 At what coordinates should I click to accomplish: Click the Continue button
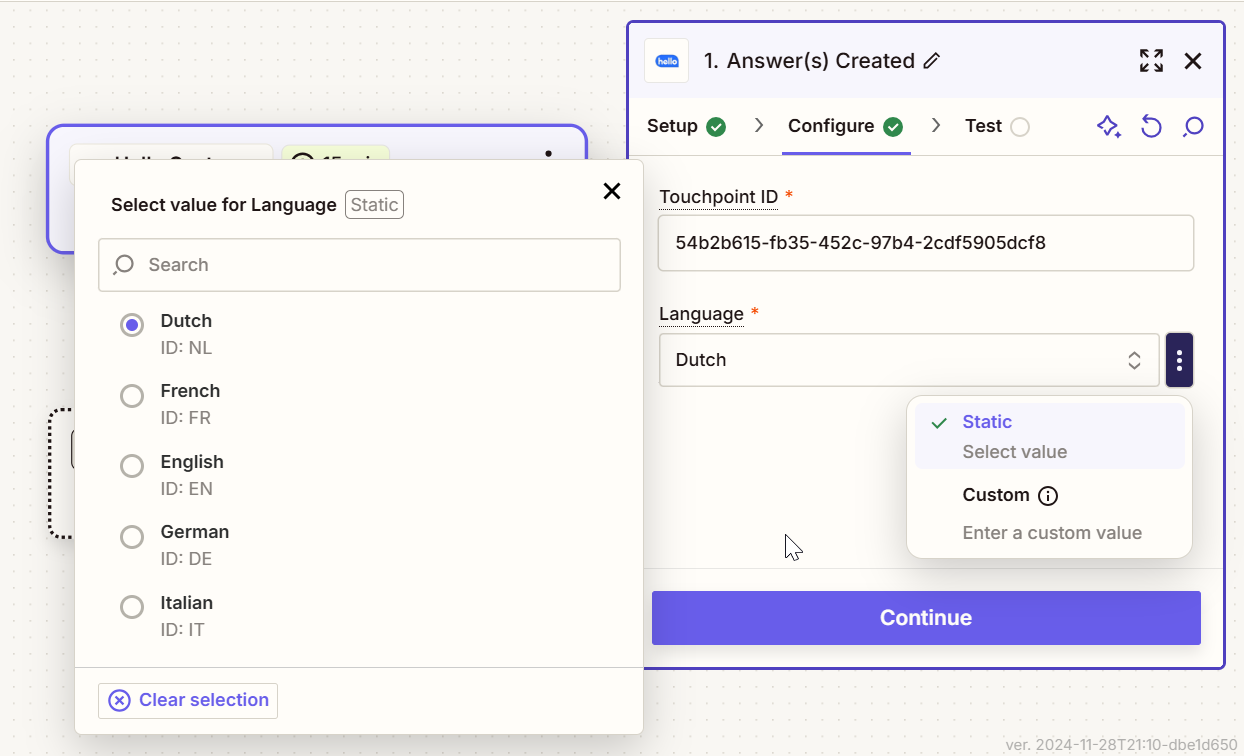pyautogui.click(x=926, y=618)
